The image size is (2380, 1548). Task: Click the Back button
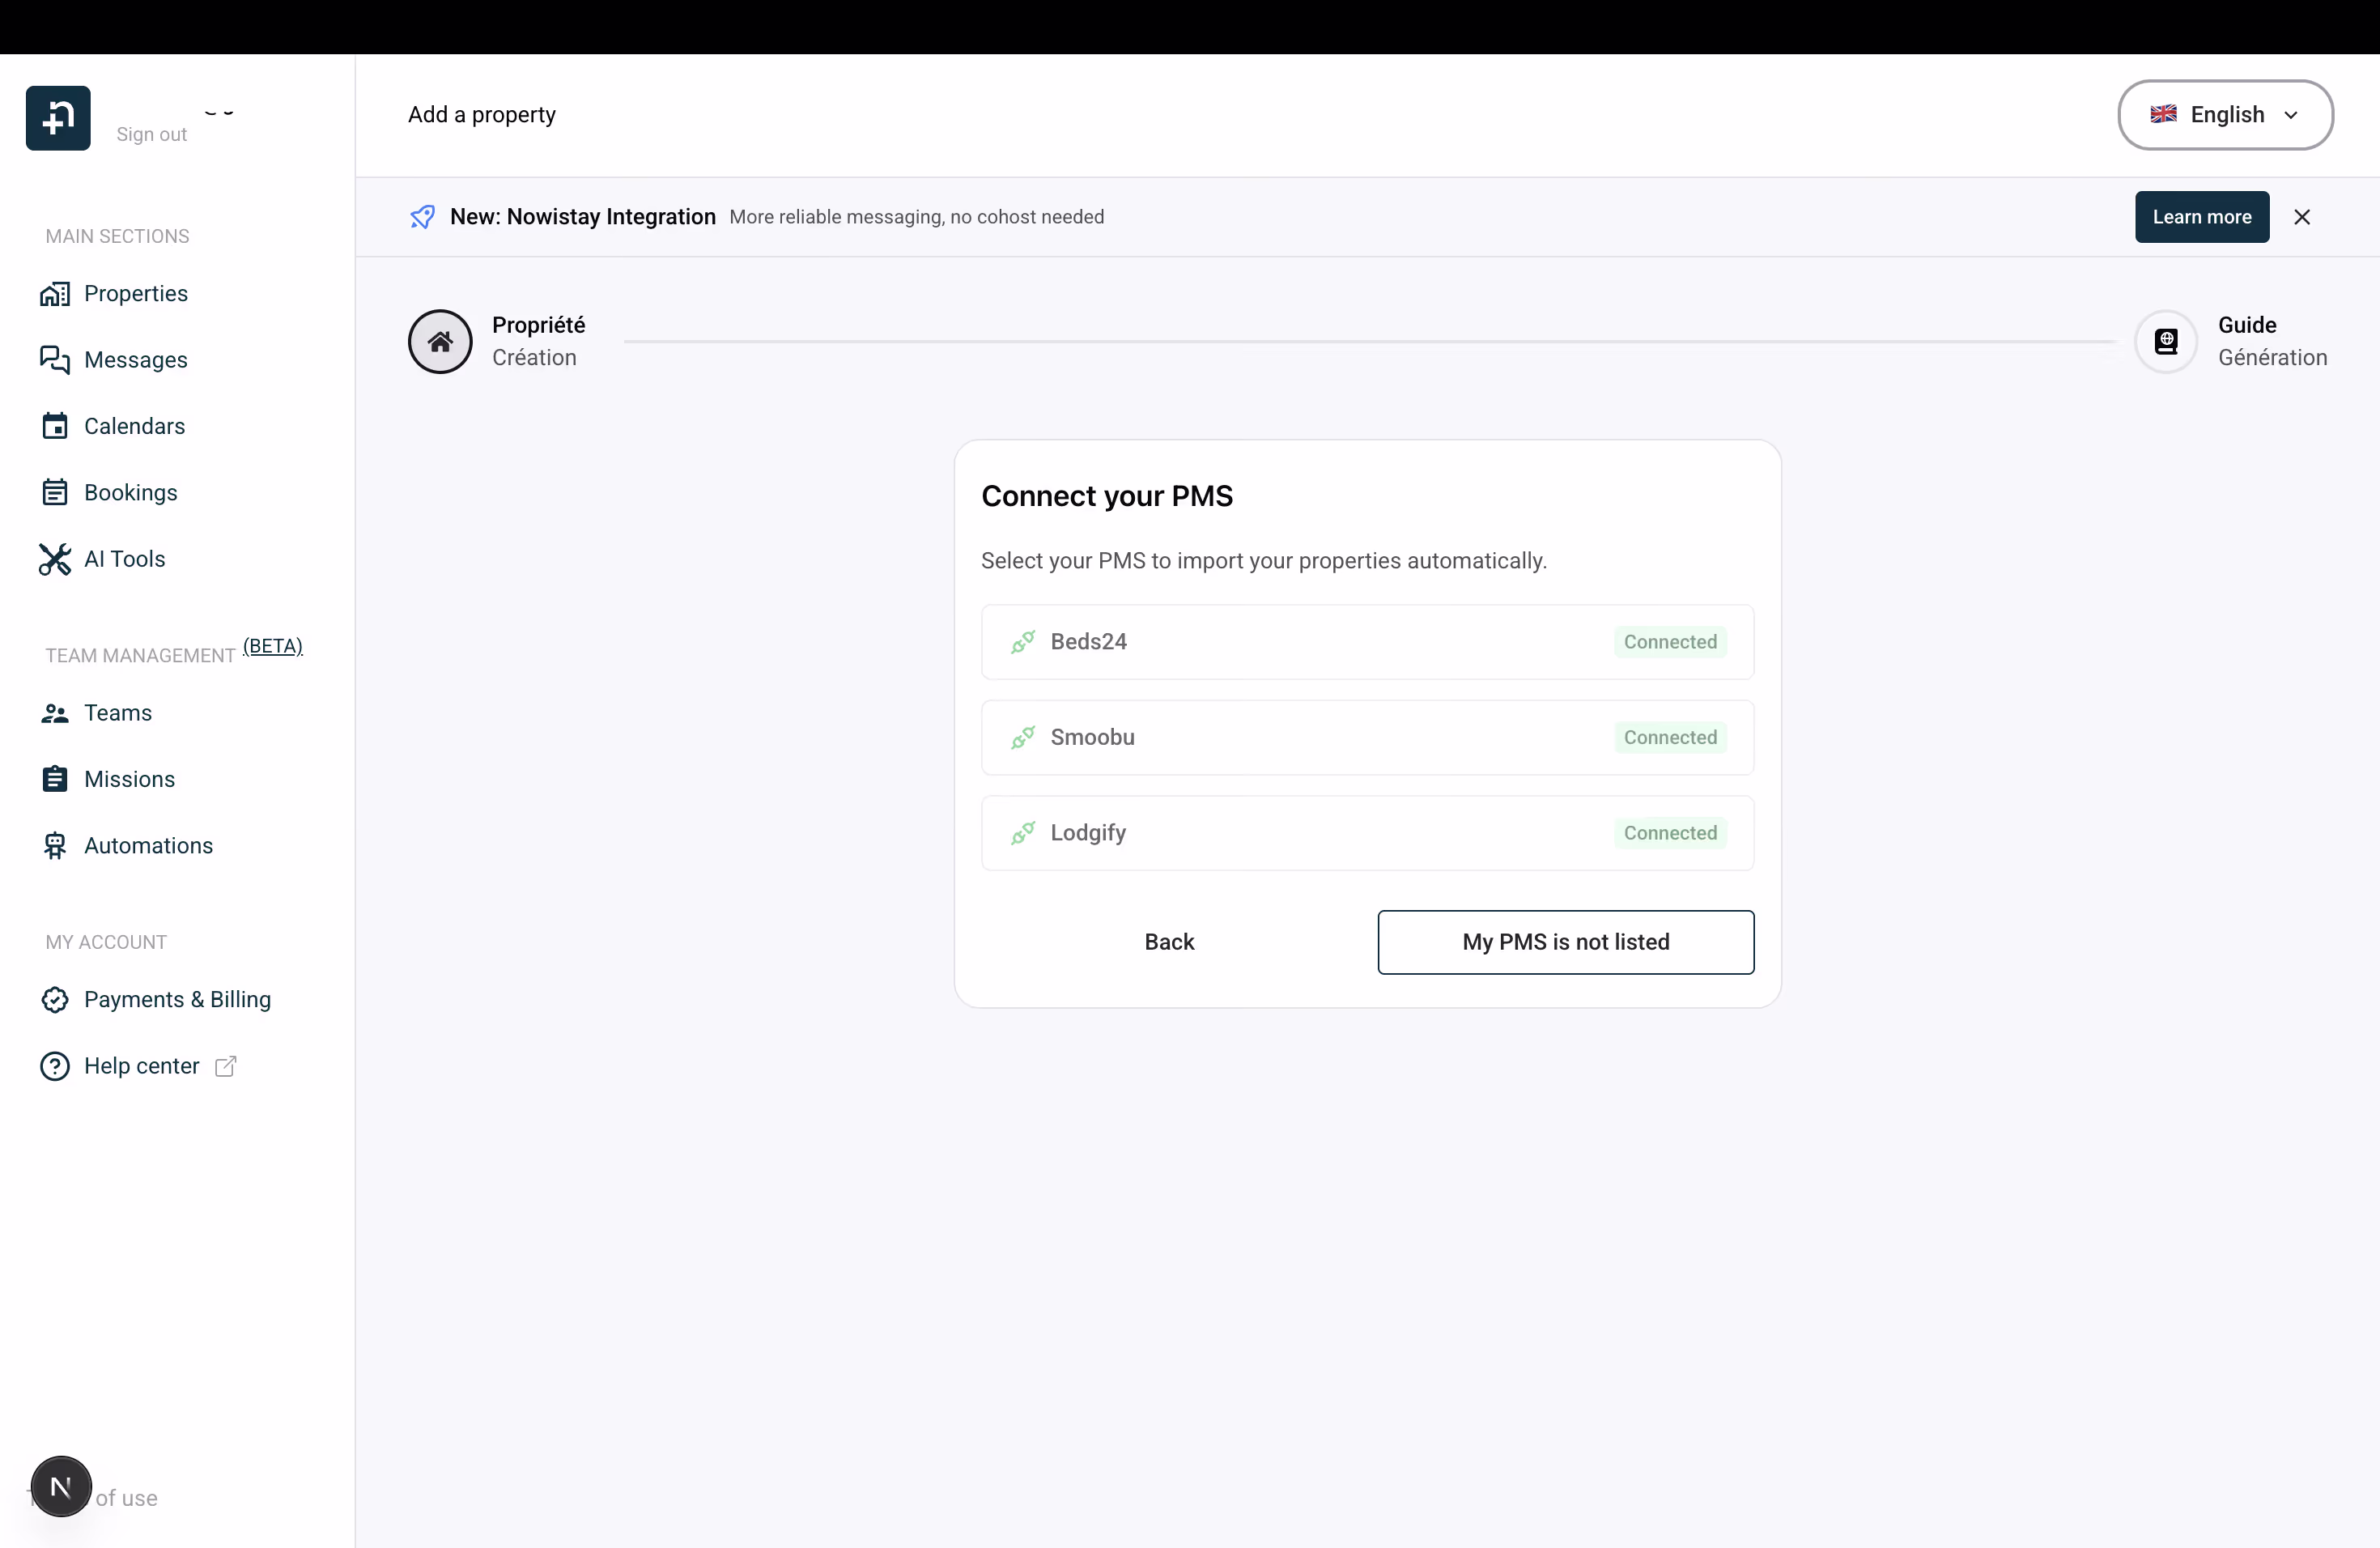(x=1168, y=942)
